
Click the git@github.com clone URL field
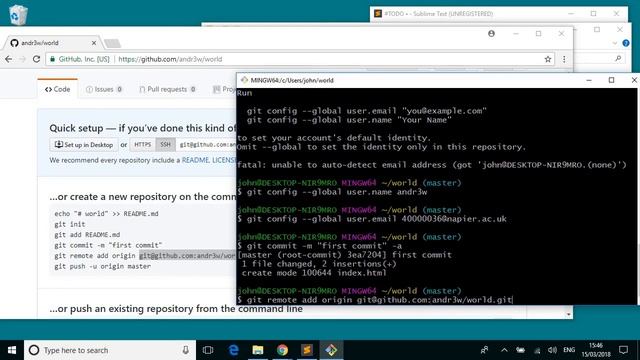206,144
